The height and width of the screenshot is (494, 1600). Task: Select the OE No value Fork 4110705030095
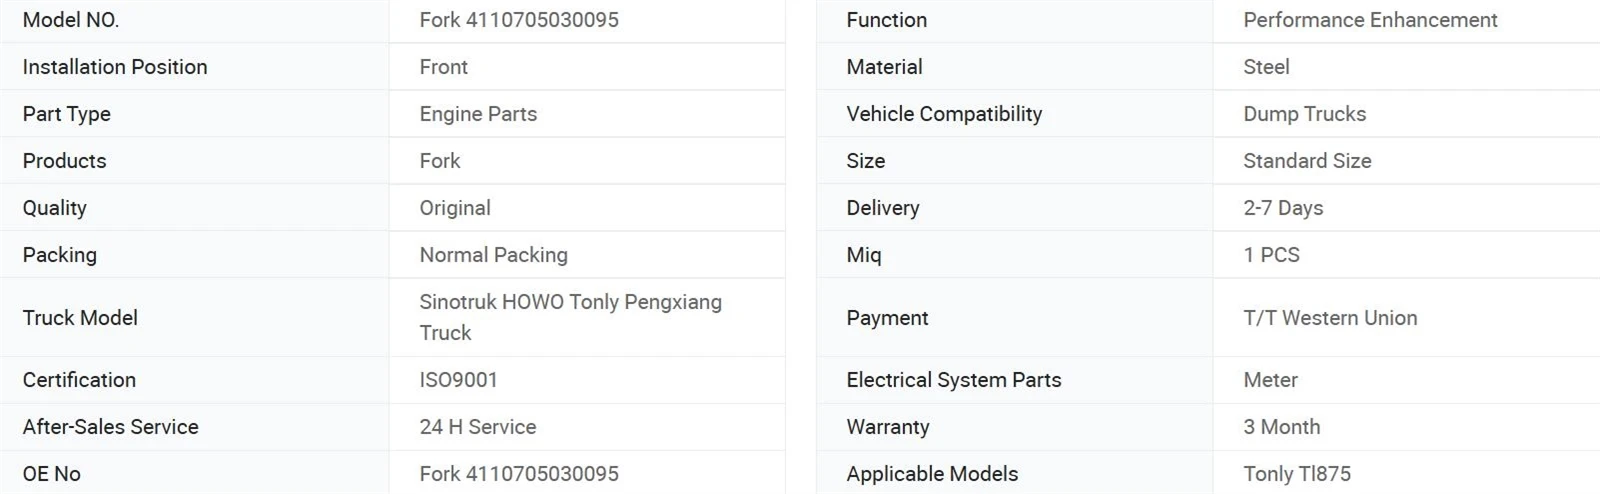519,474
